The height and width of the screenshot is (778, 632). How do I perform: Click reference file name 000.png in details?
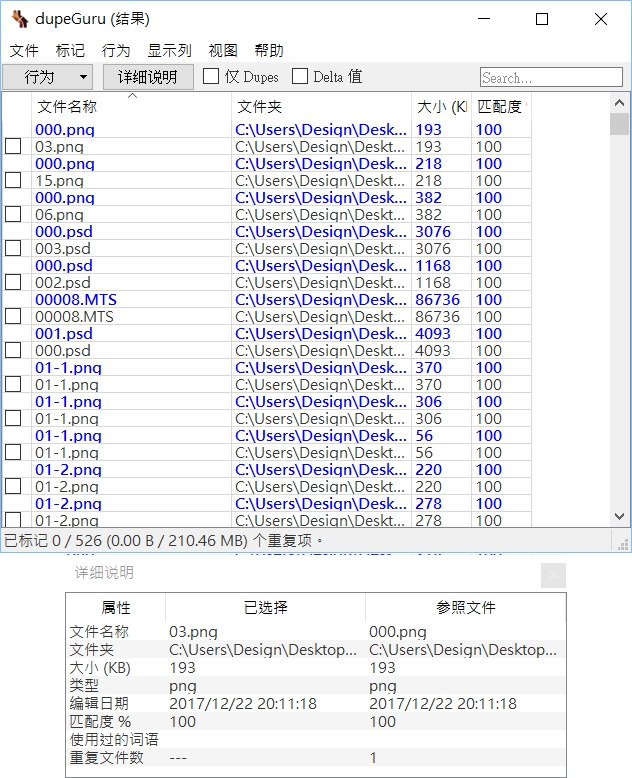pyautogui.click(x=398, y=632)
